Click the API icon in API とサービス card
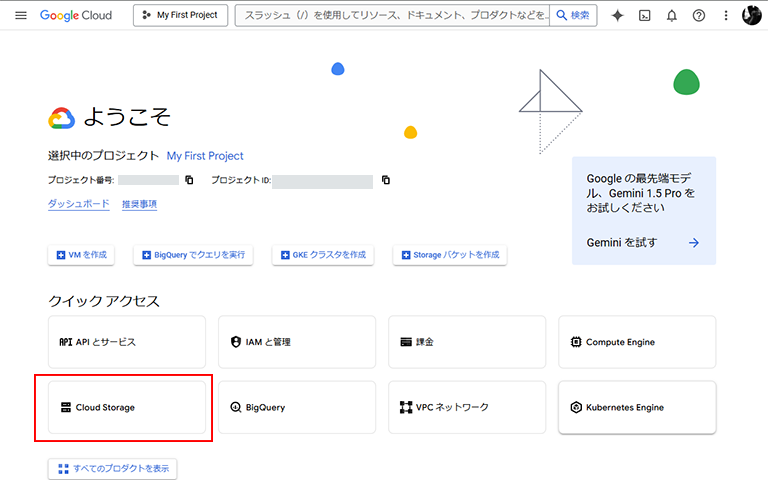768x480 pixels. [x=66, y=342]
